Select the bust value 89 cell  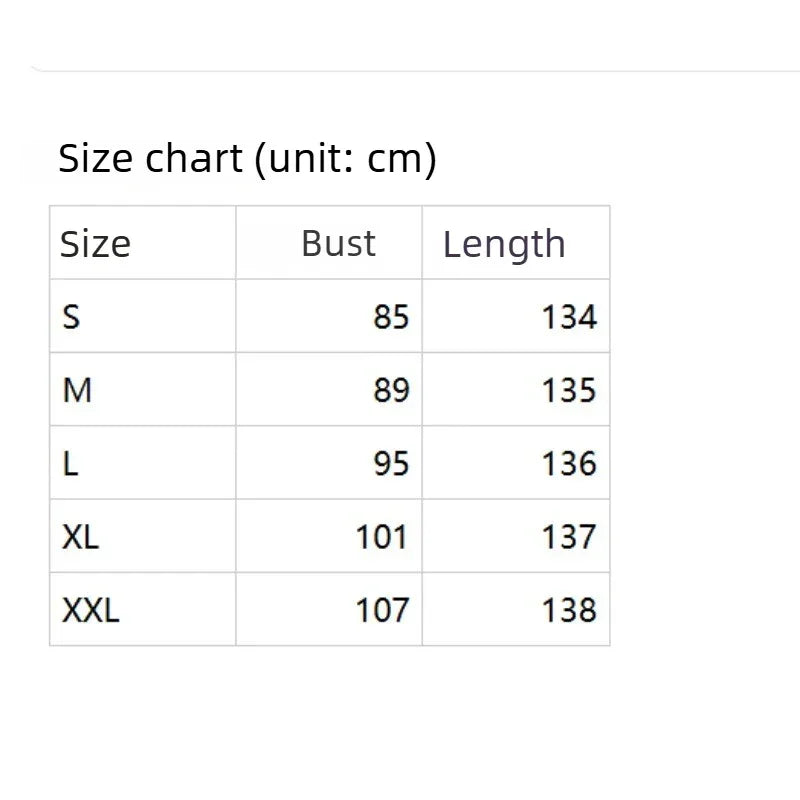coord(391,390)
